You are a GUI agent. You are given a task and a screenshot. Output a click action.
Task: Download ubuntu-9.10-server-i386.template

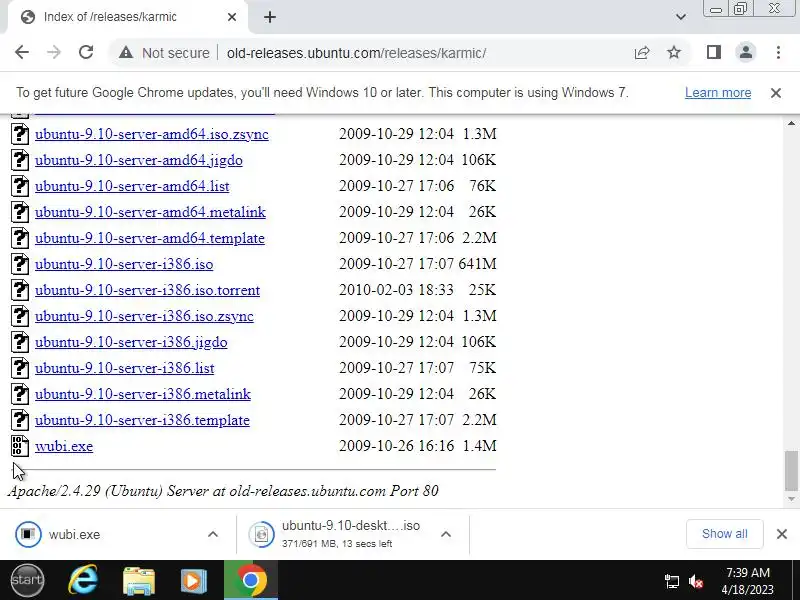coord(142,420)
